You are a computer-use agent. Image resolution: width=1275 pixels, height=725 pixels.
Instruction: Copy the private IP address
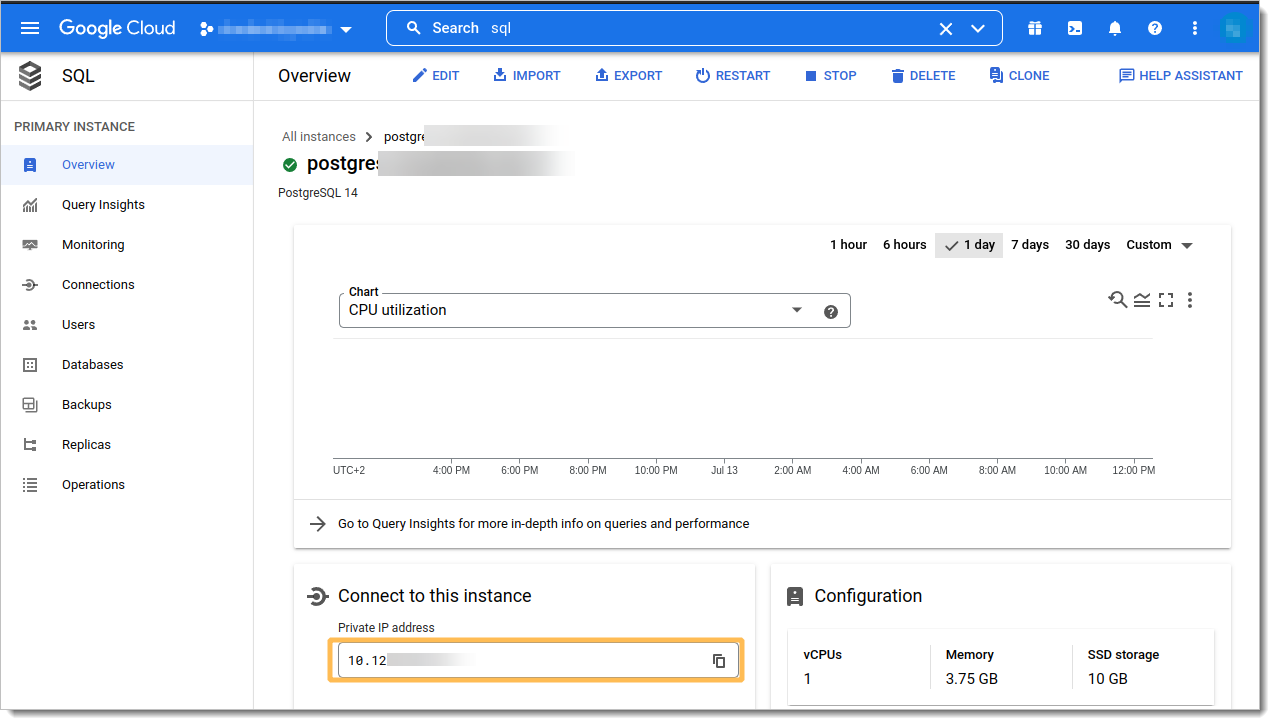[719, 661]
